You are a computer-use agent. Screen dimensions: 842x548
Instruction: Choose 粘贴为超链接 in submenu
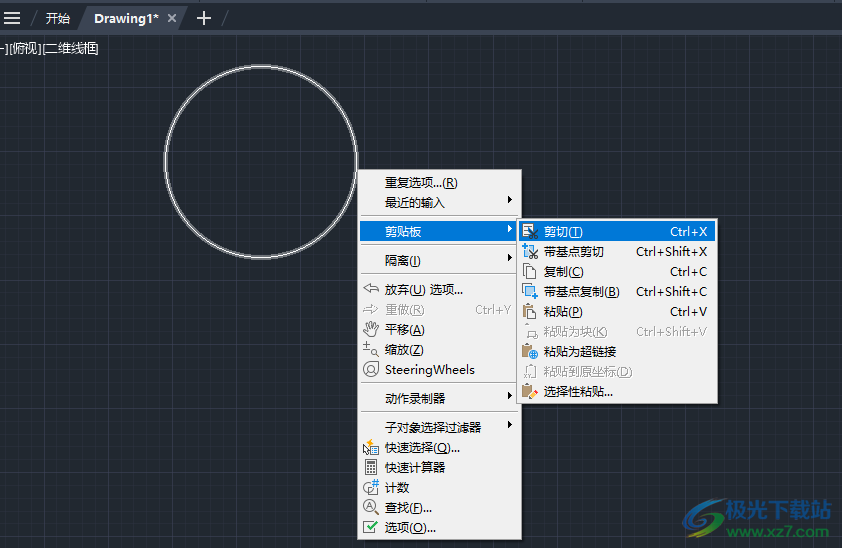coord(617,352)
